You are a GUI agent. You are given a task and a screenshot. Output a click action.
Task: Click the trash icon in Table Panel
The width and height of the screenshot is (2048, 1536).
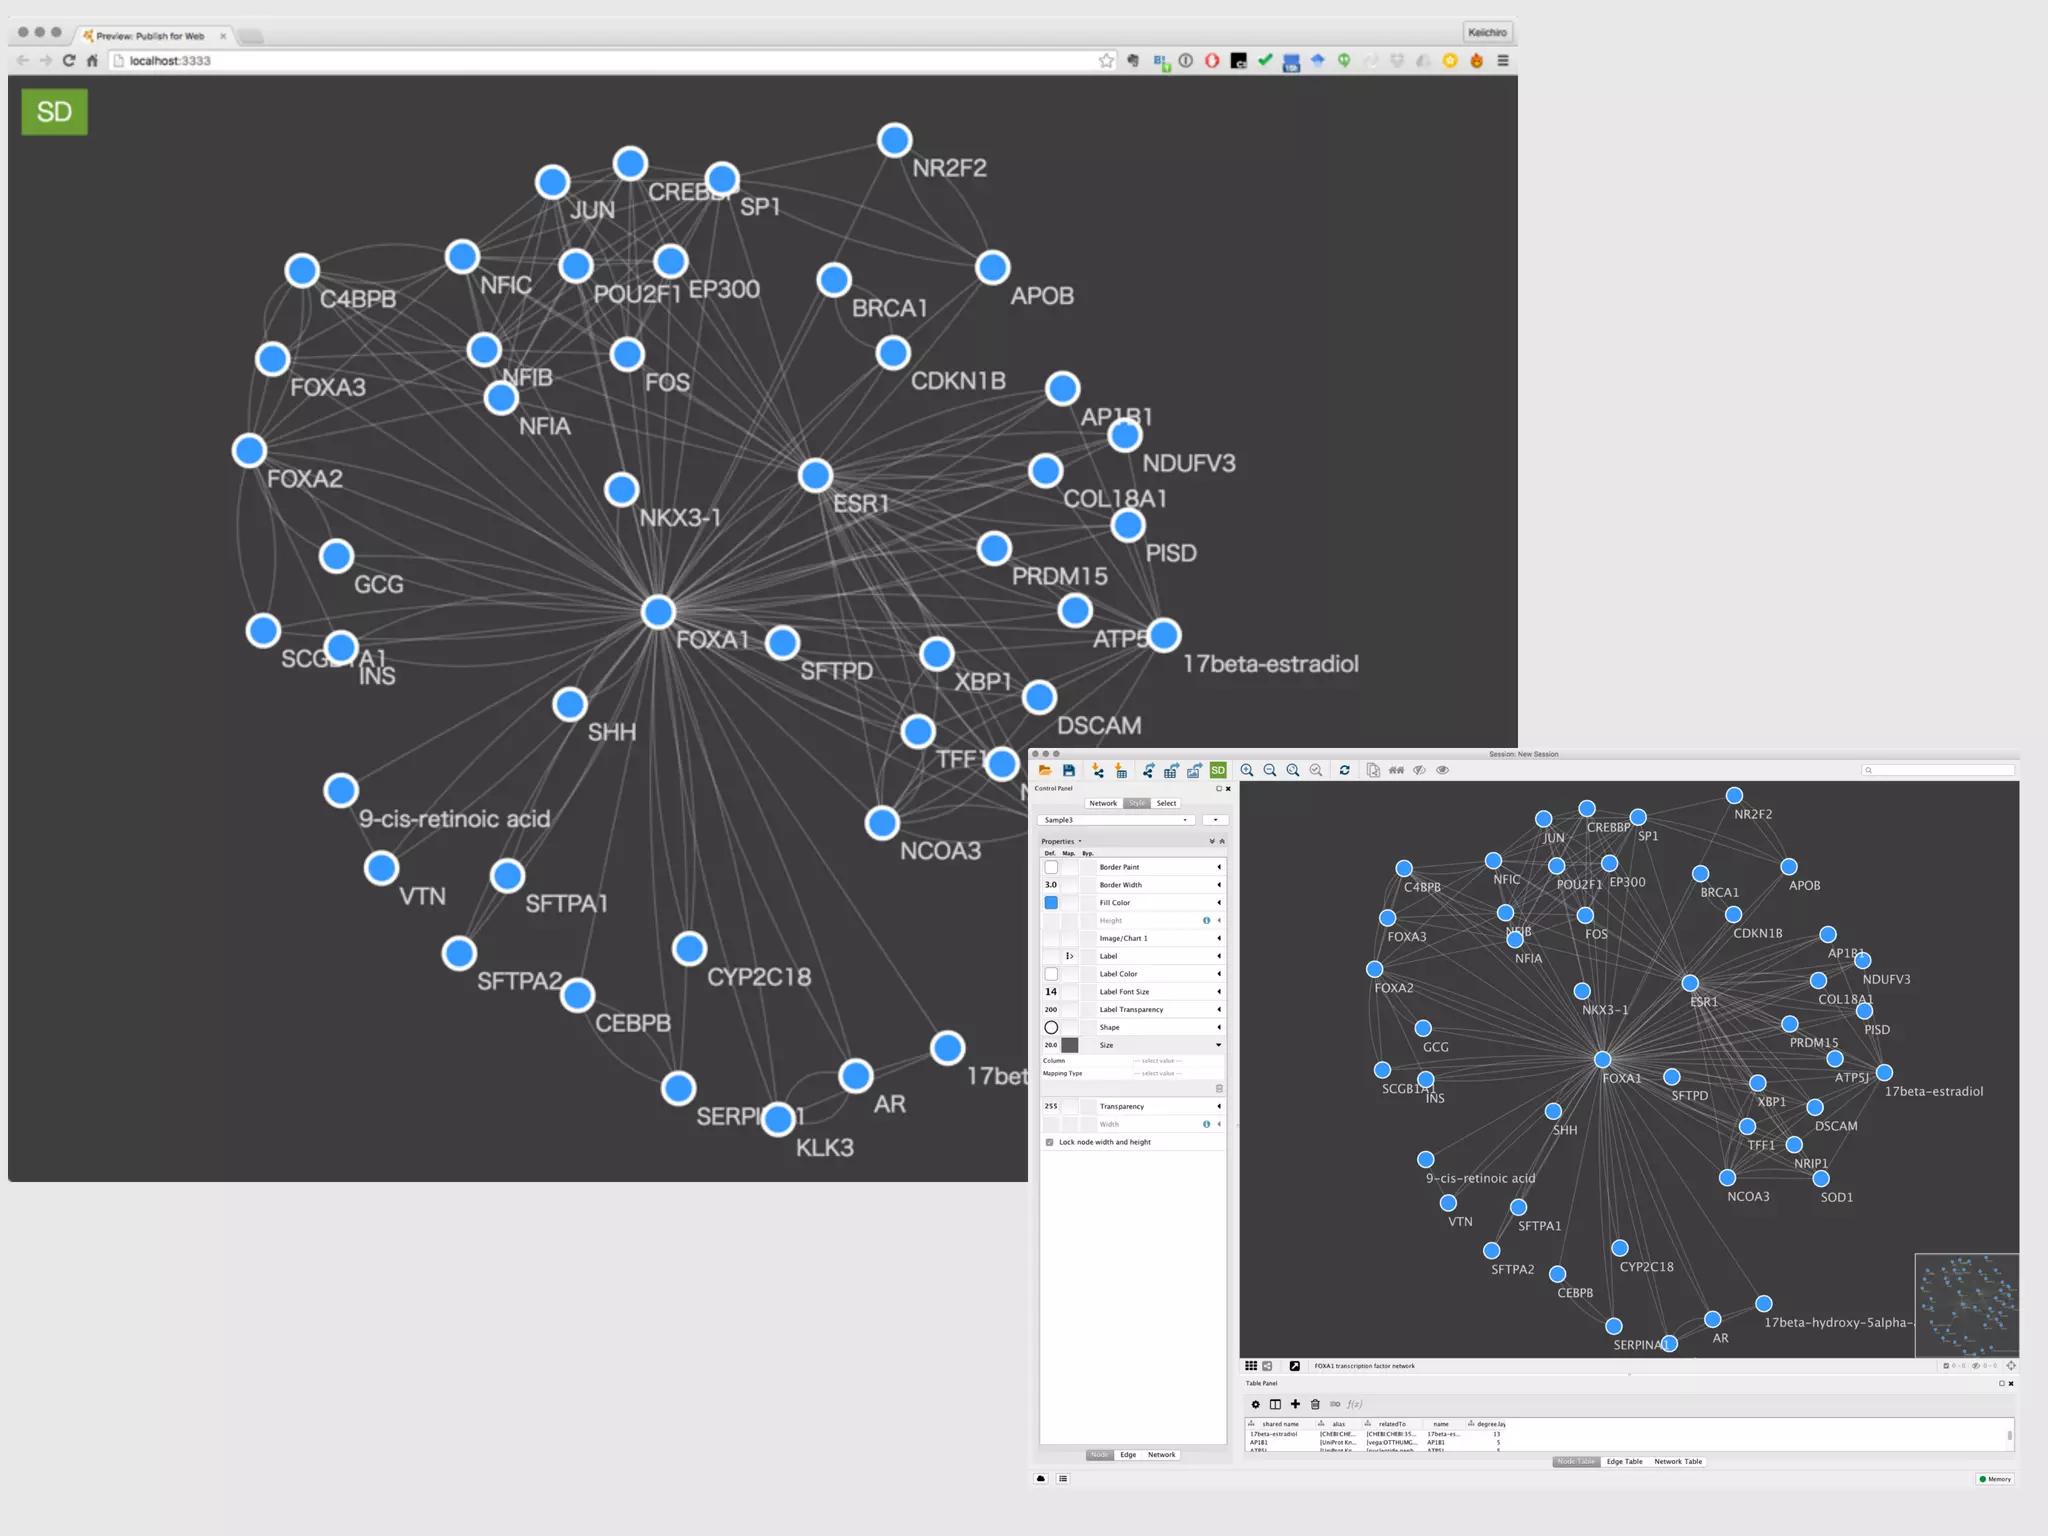(x=1315, y=1404)
